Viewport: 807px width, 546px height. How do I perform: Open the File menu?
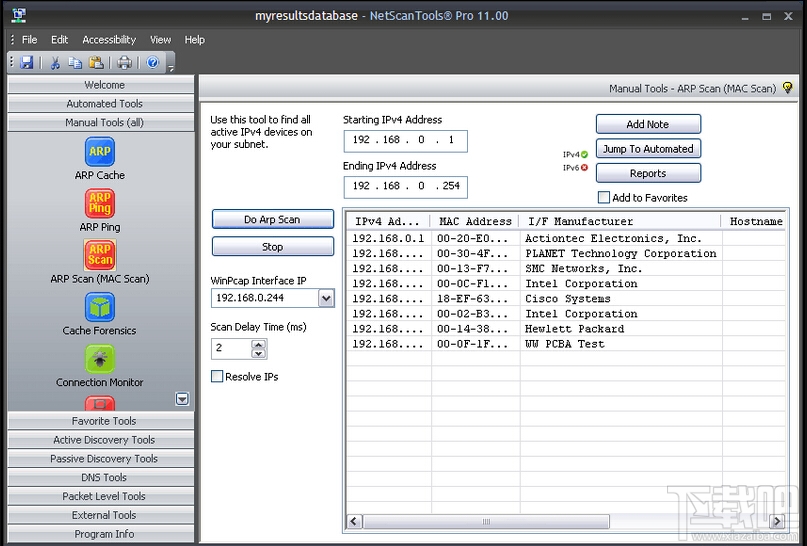[29, 40]
